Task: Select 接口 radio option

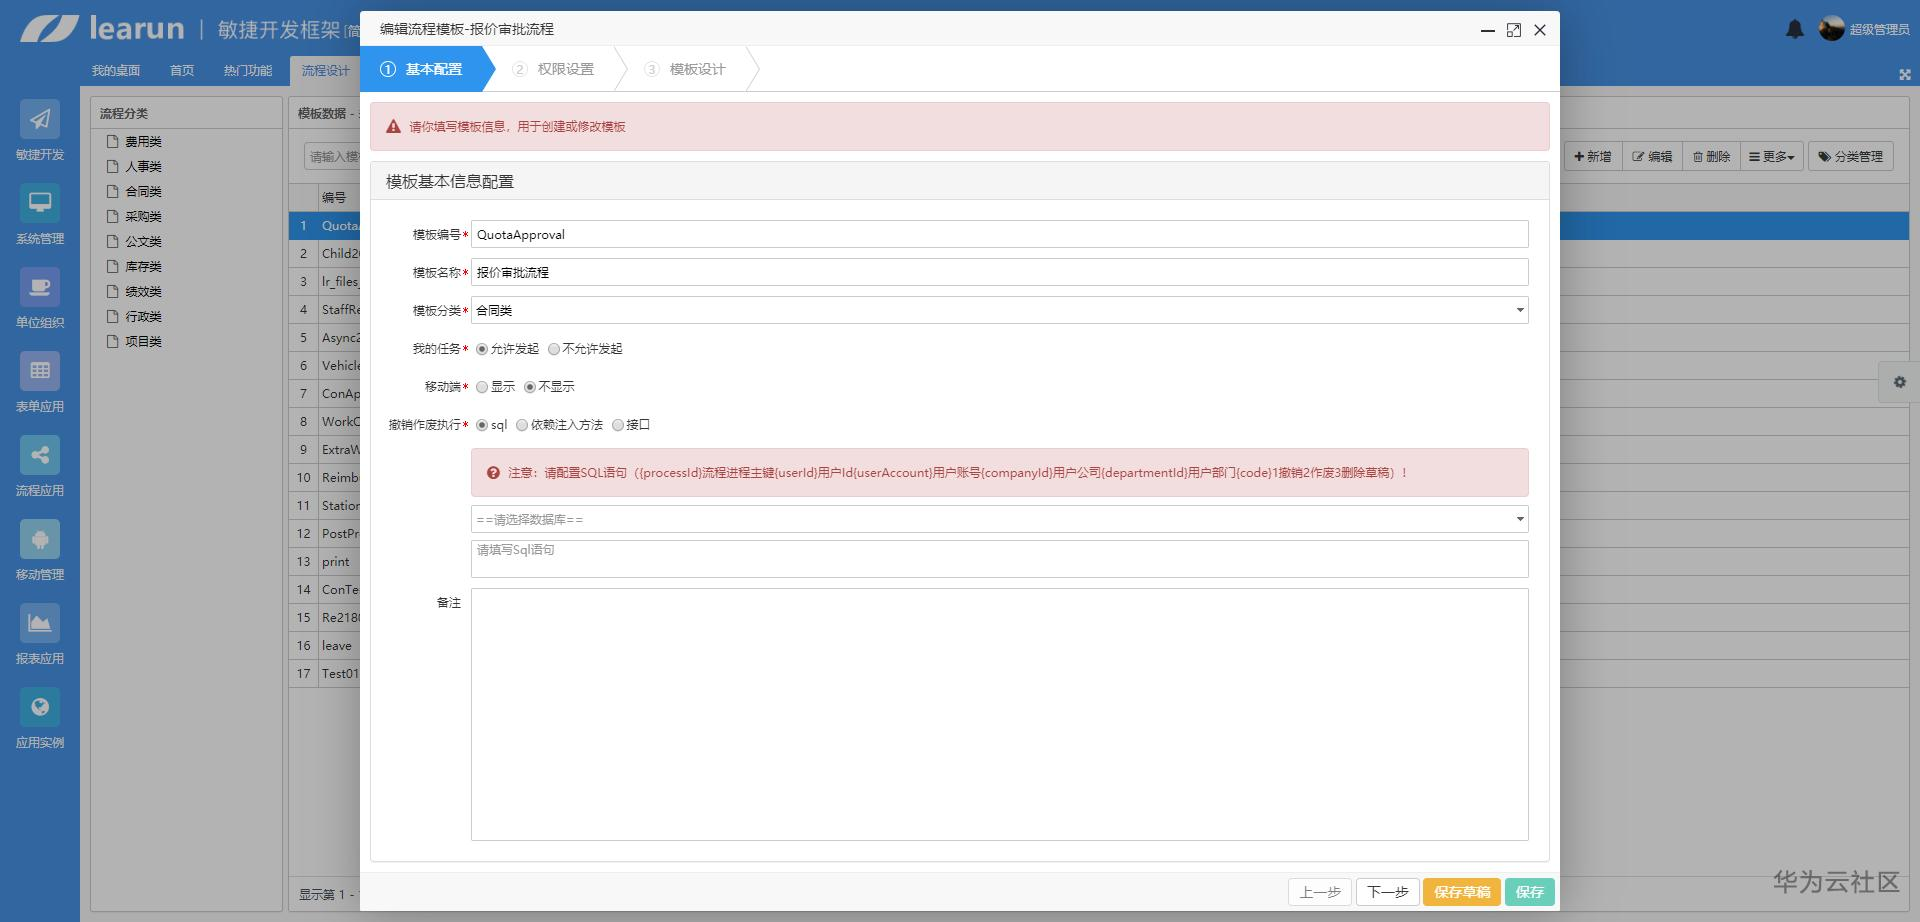Action: (618, 425)
